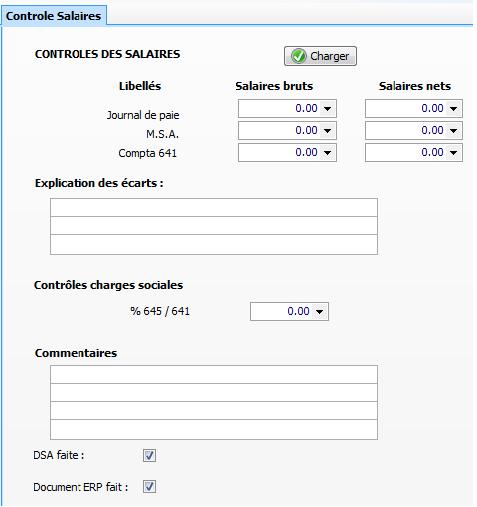Toggle the Documen: ERP fait checkbox
This screenshot has width=477, height=507.
[149, 487]
